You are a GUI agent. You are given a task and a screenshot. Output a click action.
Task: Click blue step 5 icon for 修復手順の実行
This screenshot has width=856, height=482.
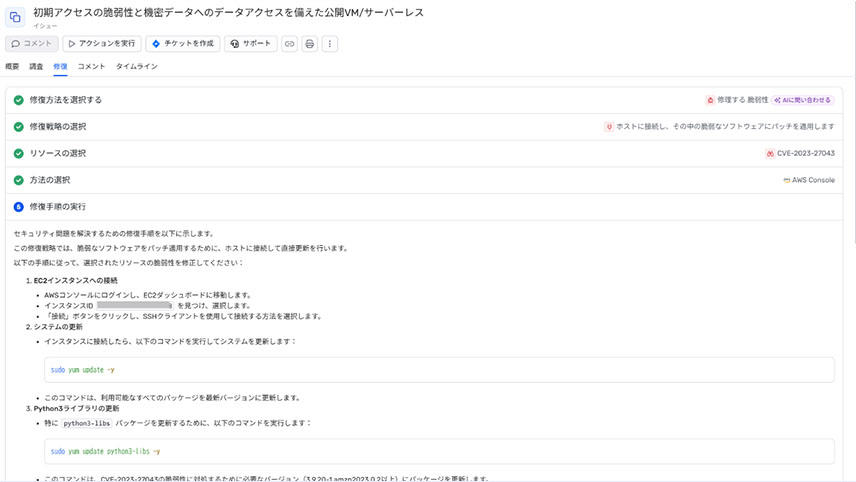tap(19, 207)
